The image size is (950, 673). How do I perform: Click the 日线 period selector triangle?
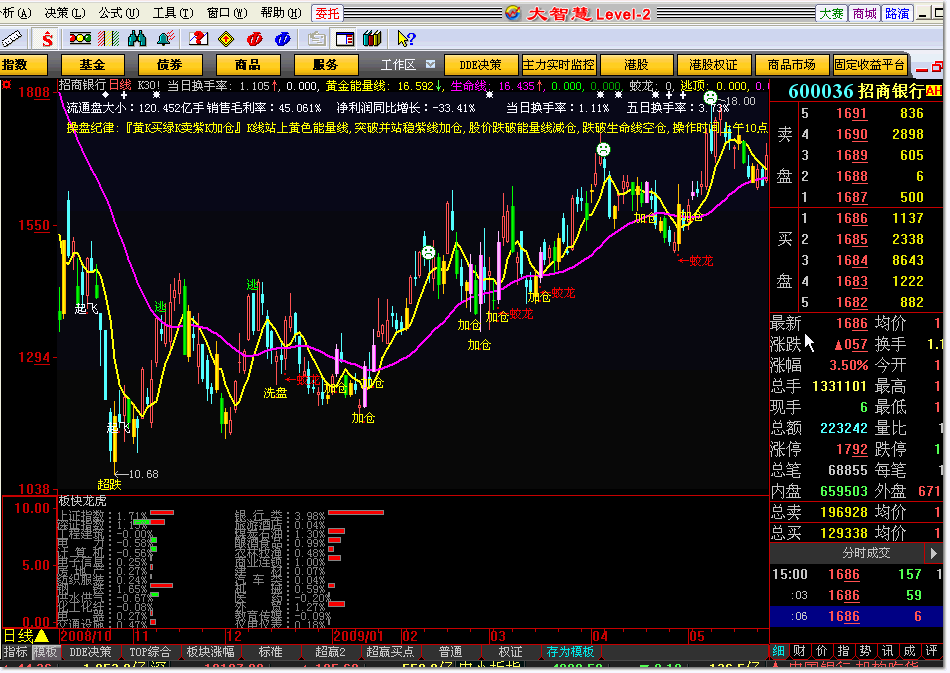coord(42,635)
